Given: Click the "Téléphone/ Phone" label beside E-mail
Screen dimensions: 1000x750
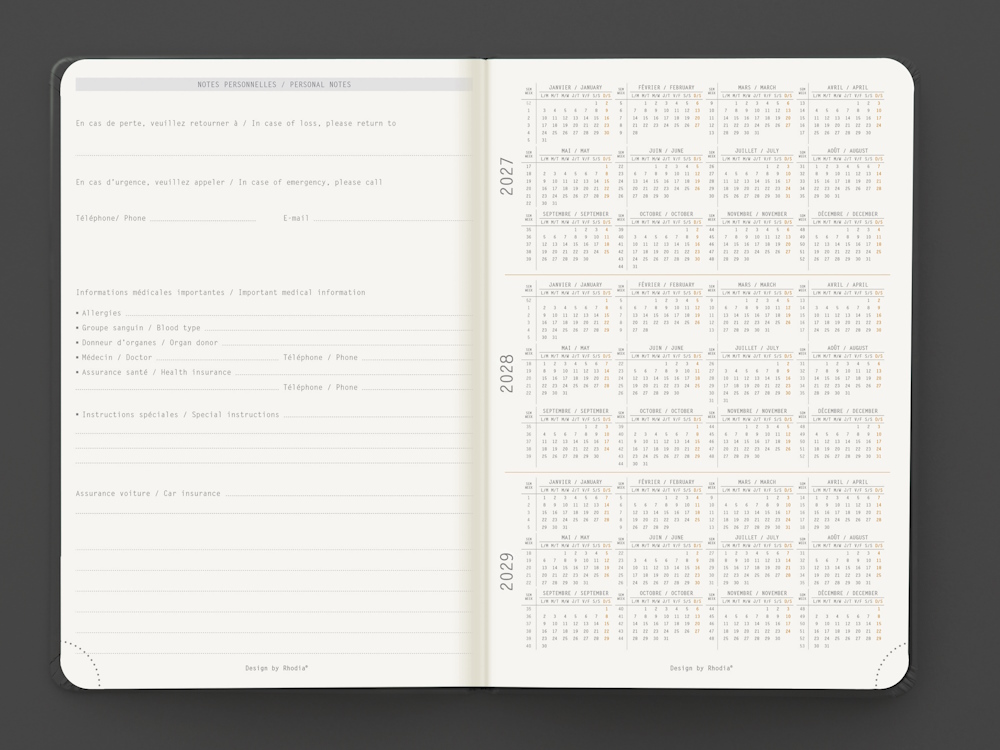Looking at the screenshot, I should coord(110,218).
